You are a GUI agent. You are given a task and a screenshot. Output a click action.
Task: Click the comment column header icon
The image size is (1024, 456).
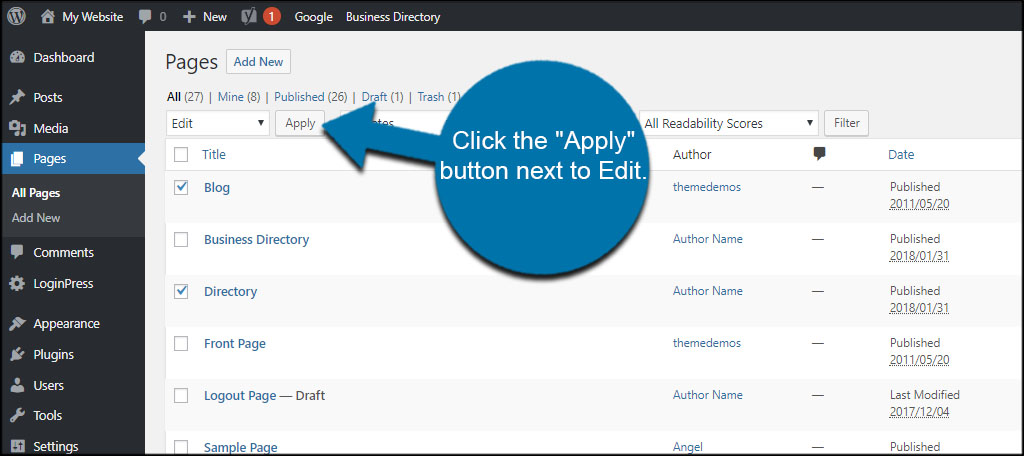(x=819, y=154)
